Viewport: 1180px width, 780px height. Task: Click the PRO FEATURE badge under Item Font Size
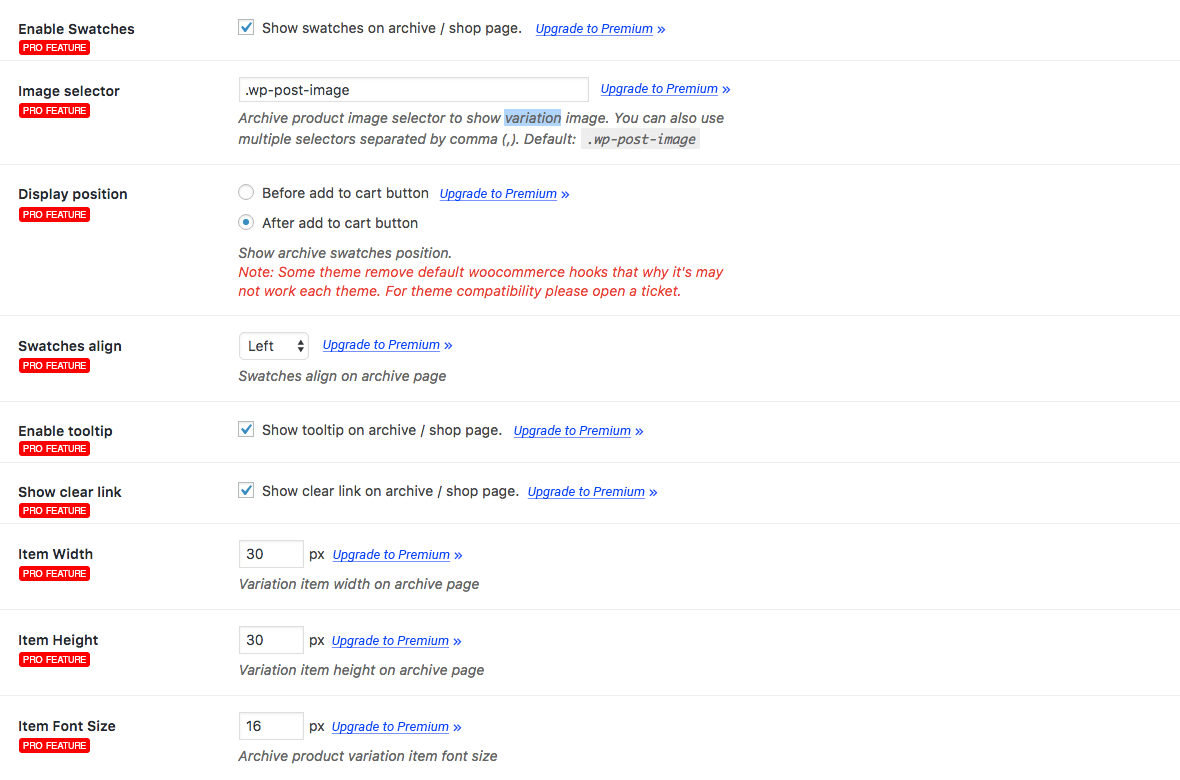click(54, 746)
